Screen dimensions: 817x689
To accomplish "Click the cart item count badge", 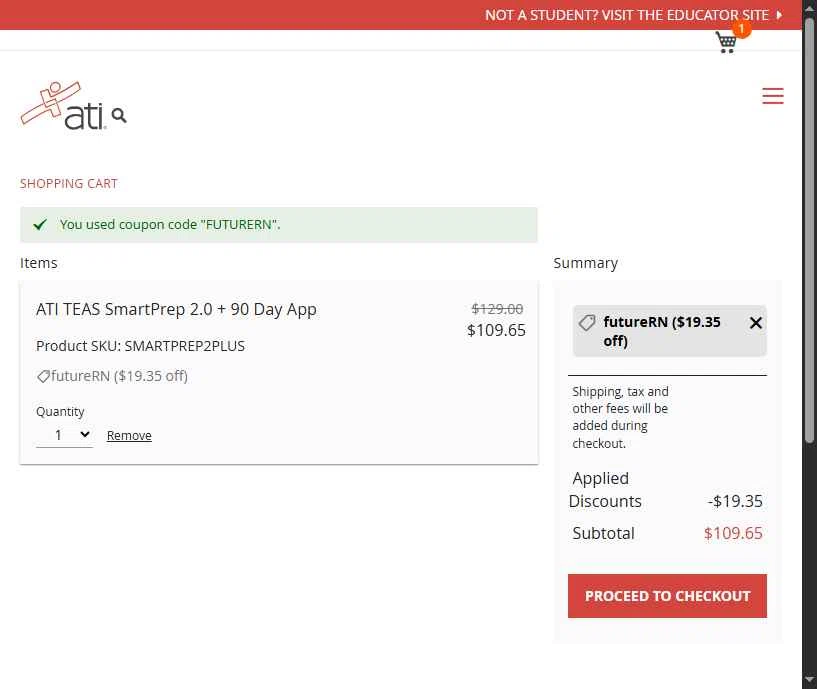I will click(x=741, y=29).
